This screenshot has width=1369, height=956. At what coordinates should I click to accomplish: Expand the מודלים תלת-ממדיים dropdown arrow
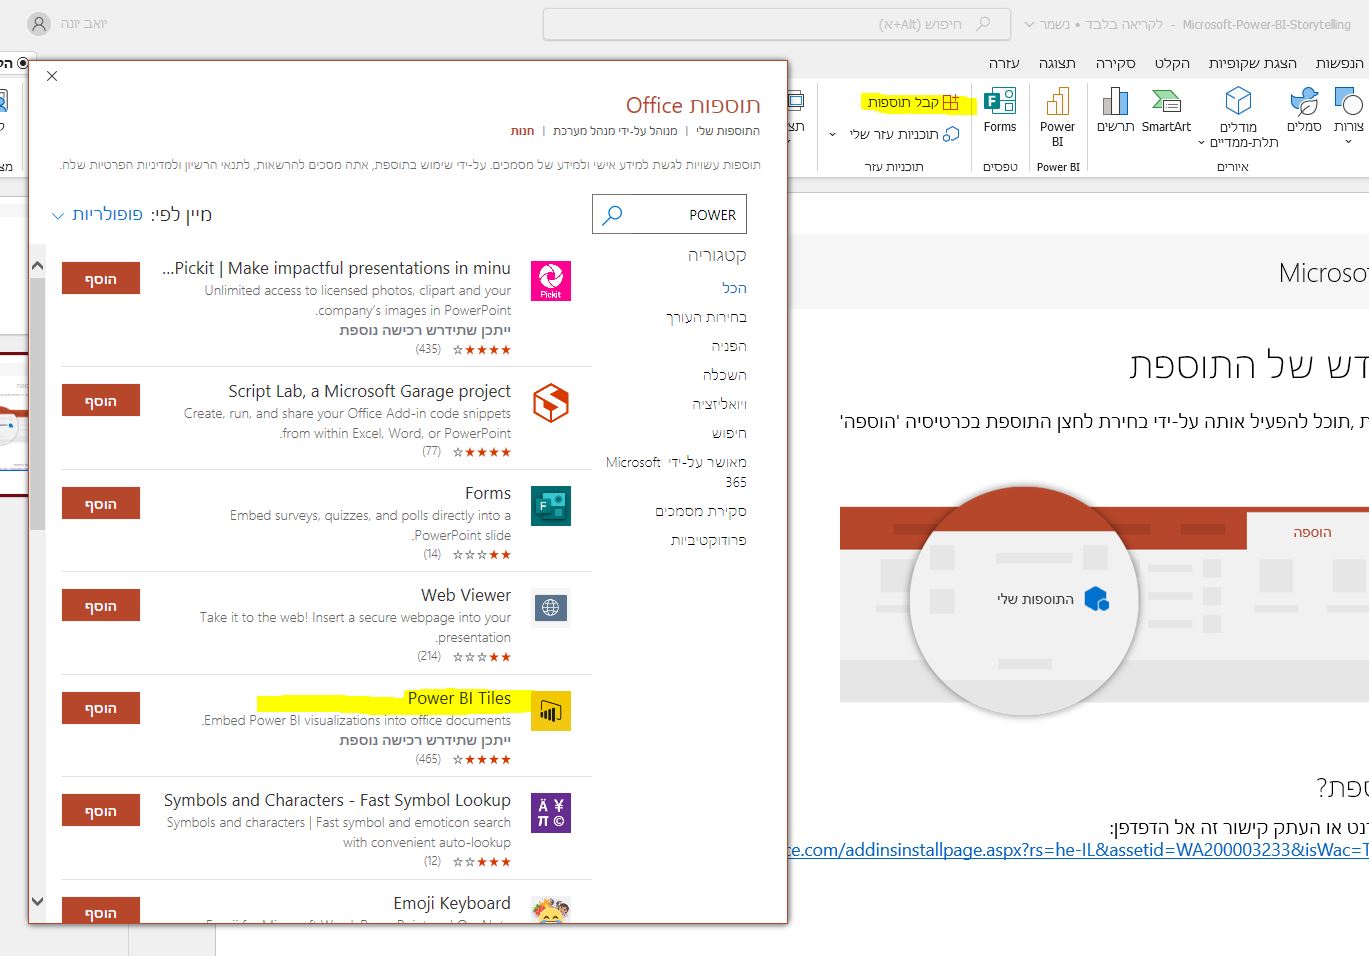[1202, 143]
